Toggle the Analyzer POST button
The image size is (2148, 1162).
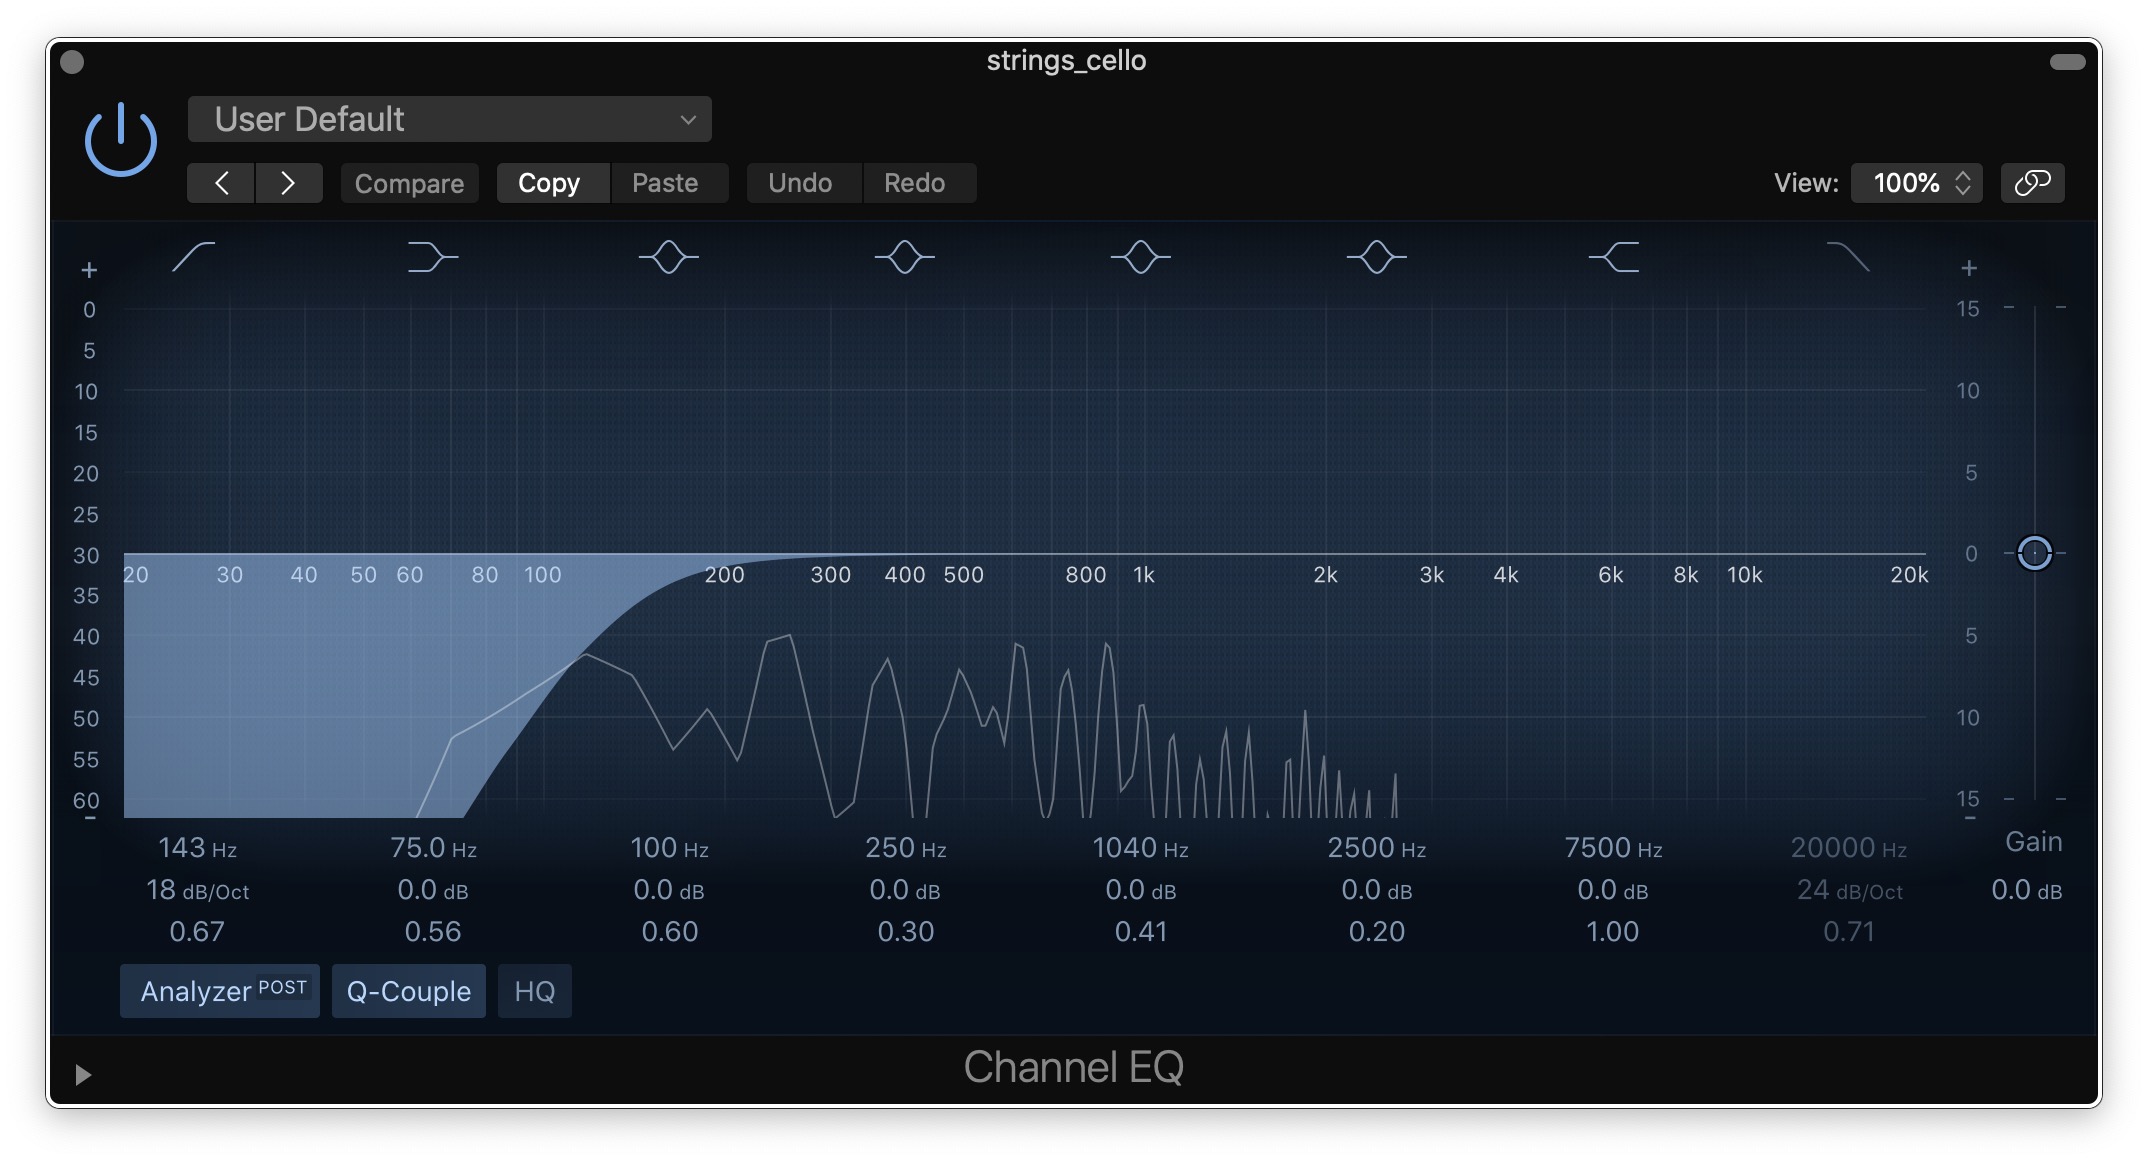coord(220,991)
